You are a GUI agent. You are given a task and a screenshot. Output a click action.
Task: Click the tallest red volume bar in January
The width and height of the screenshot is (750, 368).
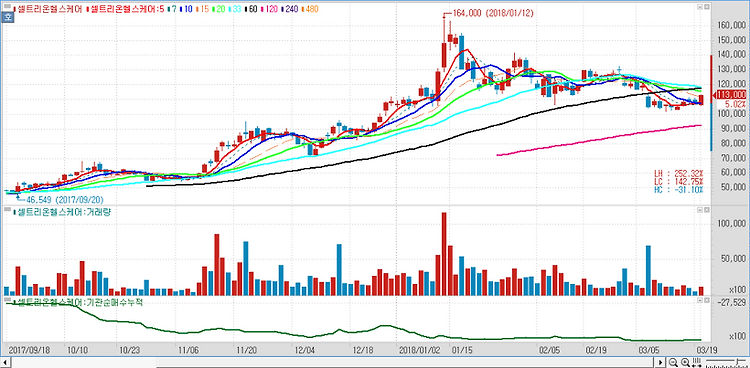(444, 254)
